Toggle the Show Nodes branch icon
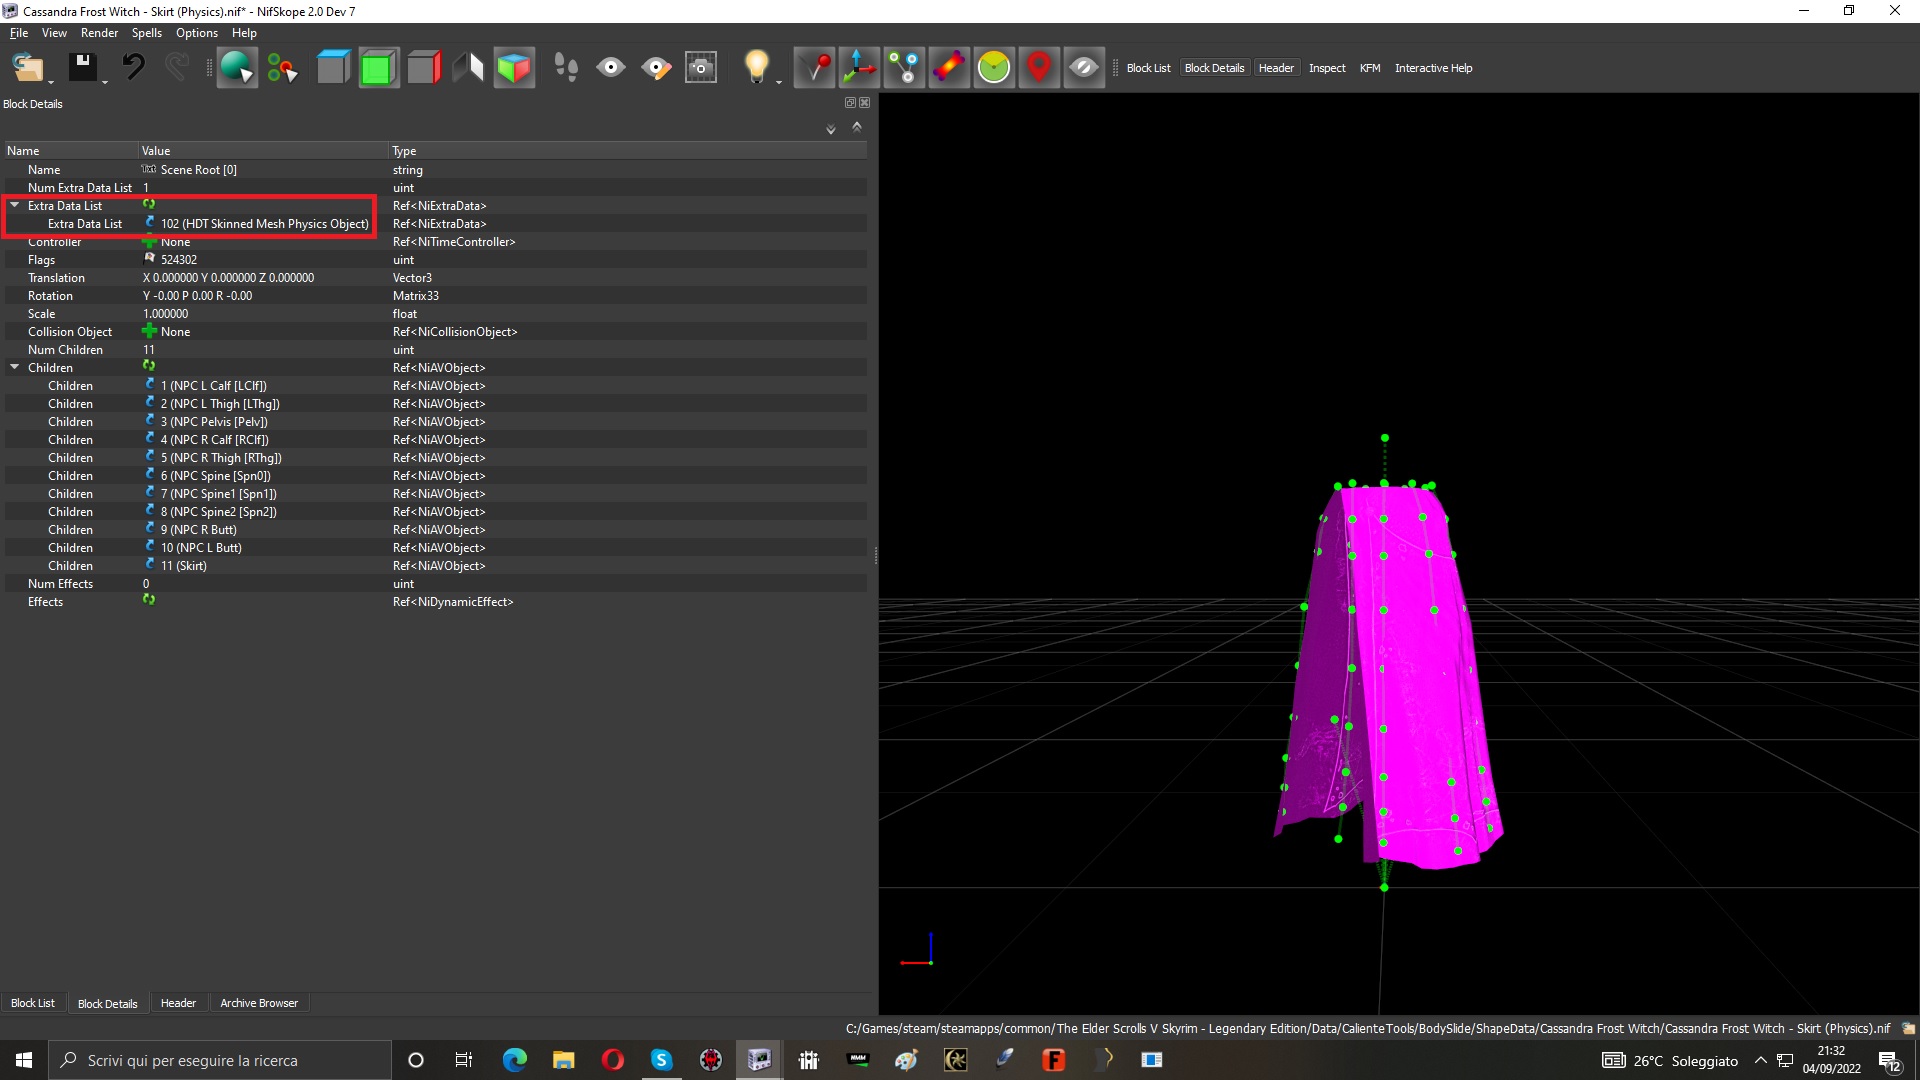The width and height of the screenshot is (1920, 1080). (904, 67)
